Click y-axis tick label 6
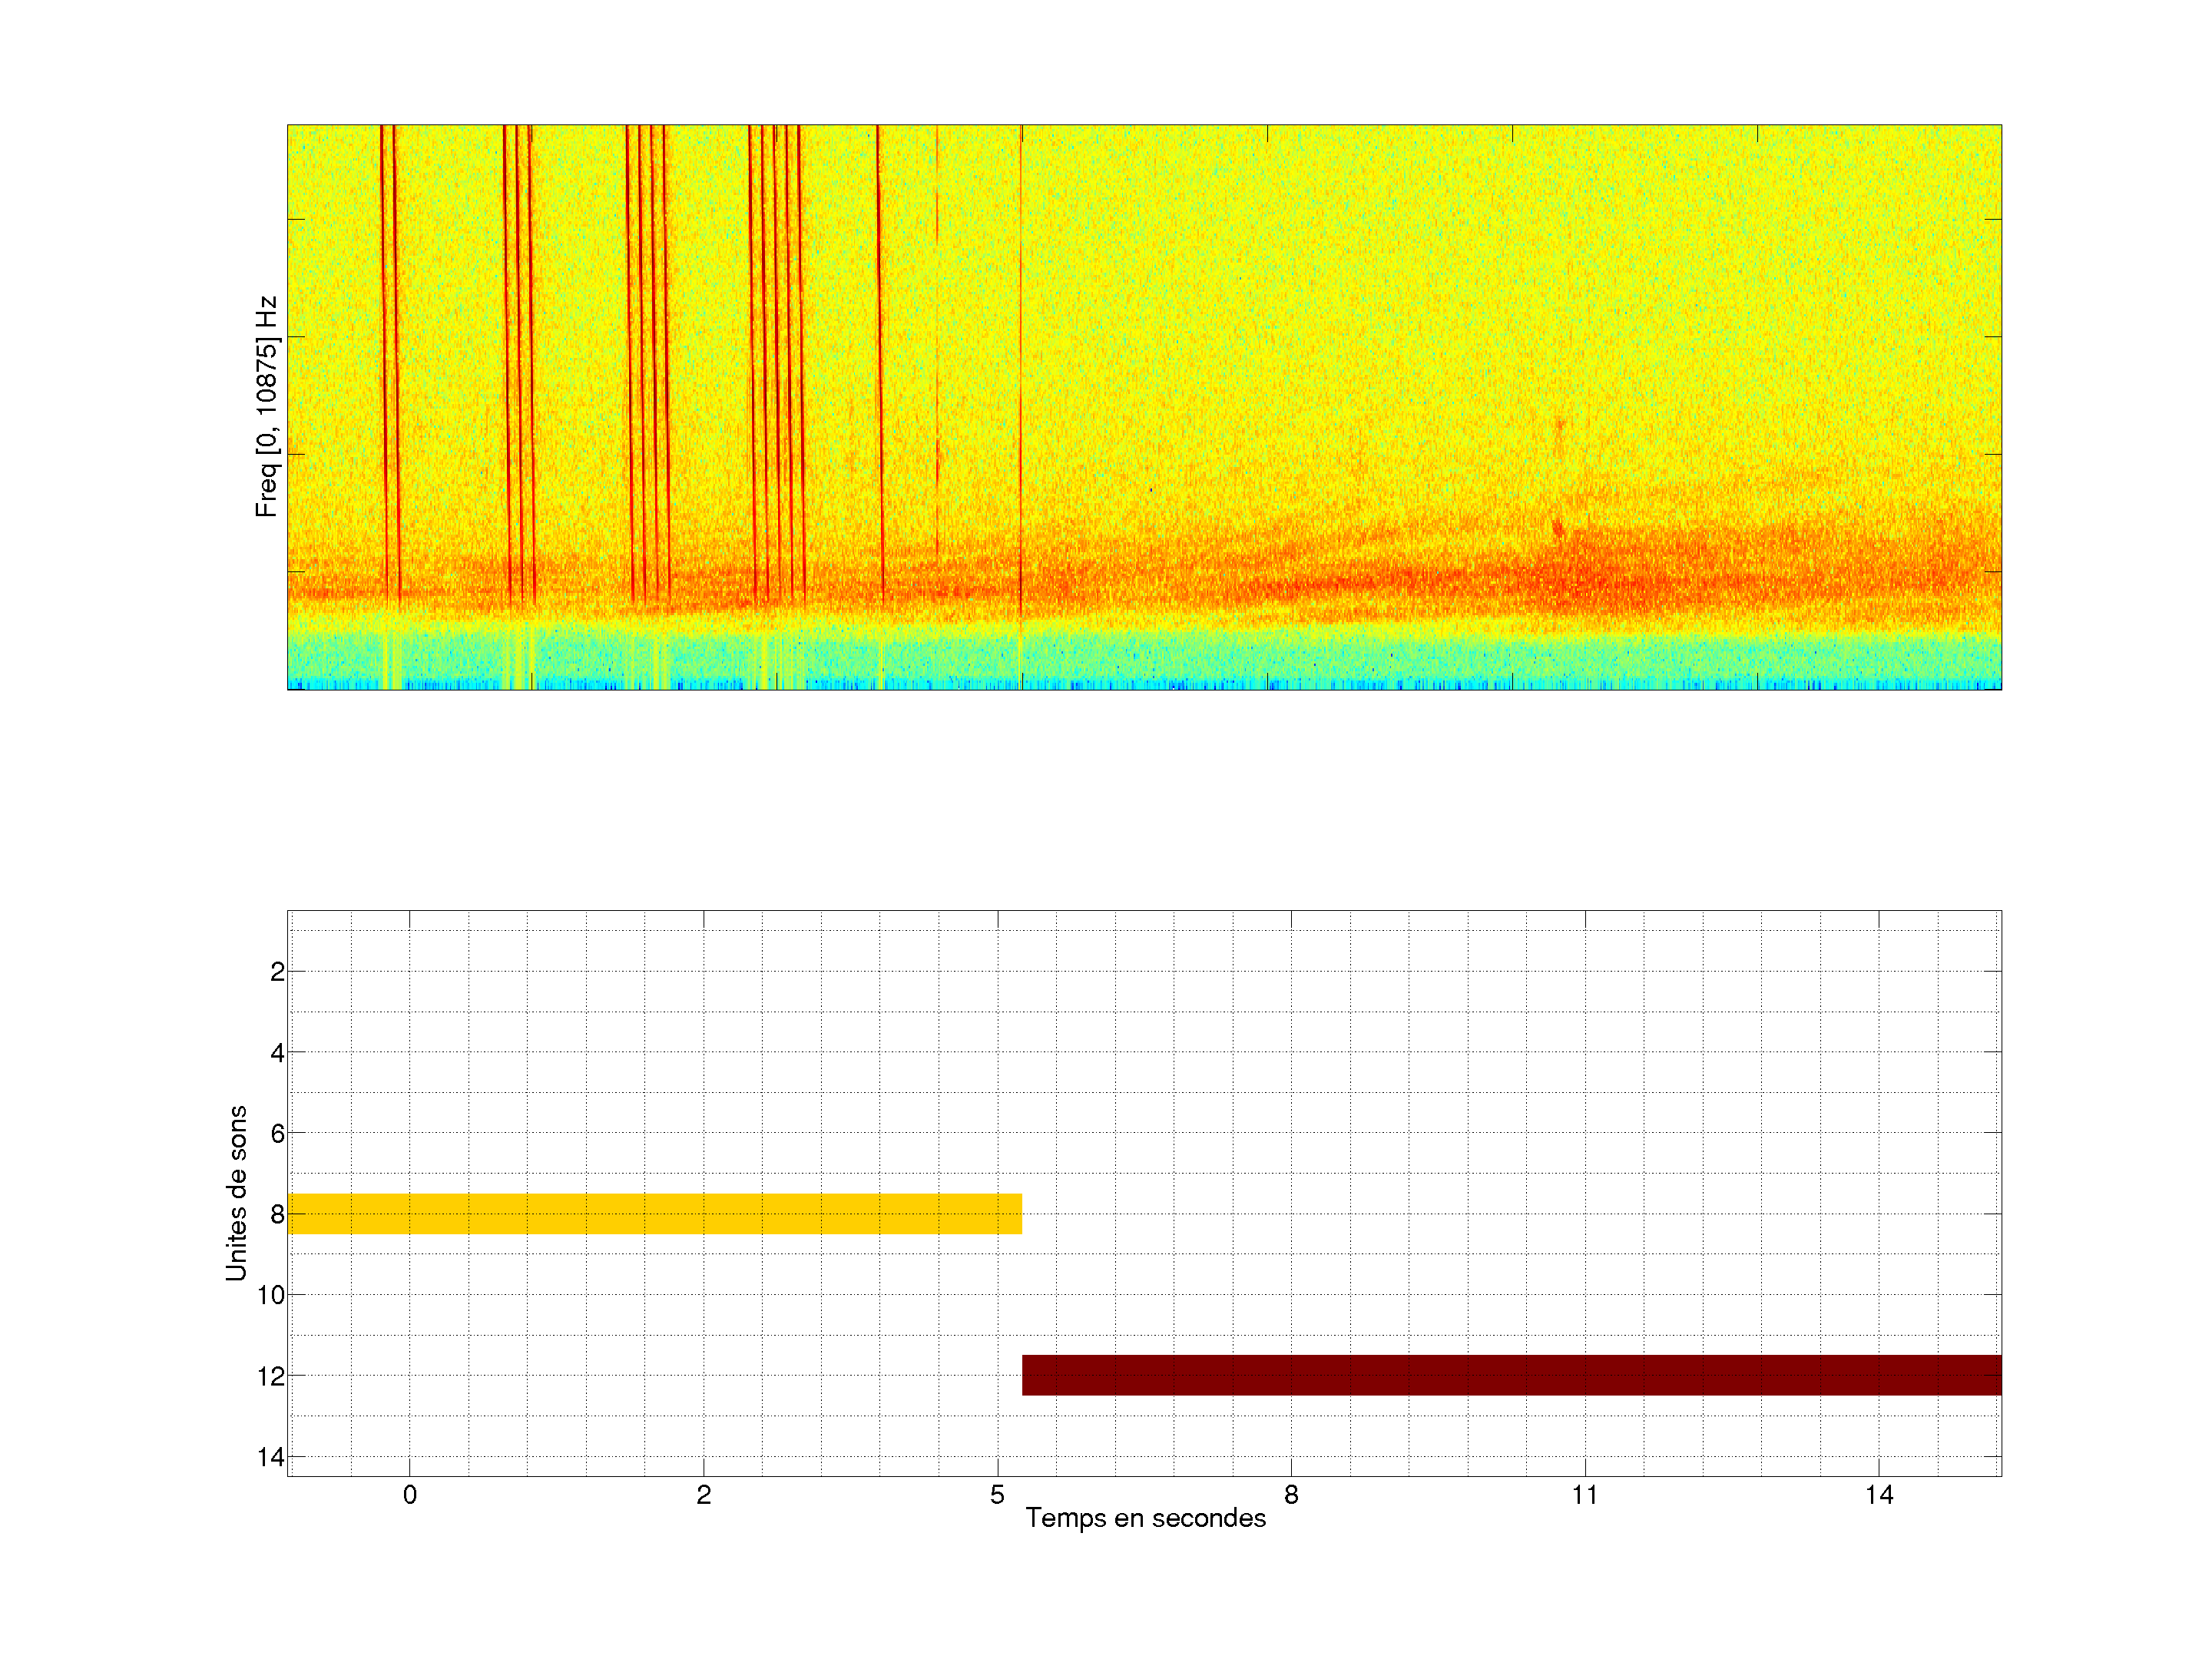The width and height of the screenshot is (2212, 1659). coord(277,1133)
